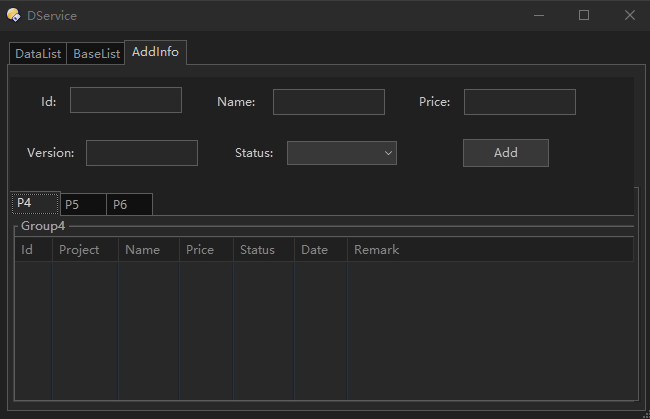Open the P4 sub-tab

coord(36,203)
